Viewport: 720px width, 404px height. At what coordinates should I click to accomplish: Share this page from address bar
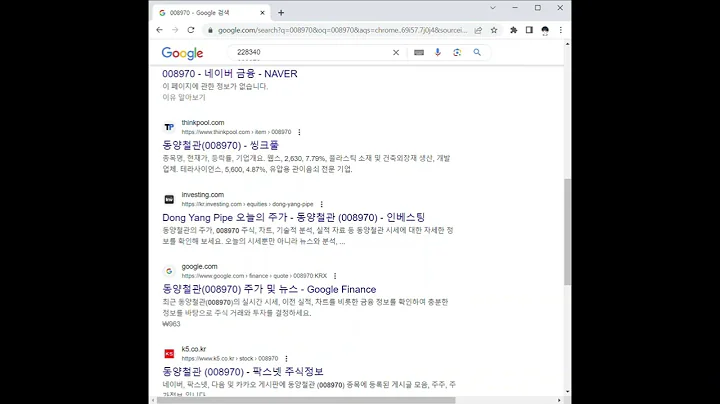[x=478, y=30]
